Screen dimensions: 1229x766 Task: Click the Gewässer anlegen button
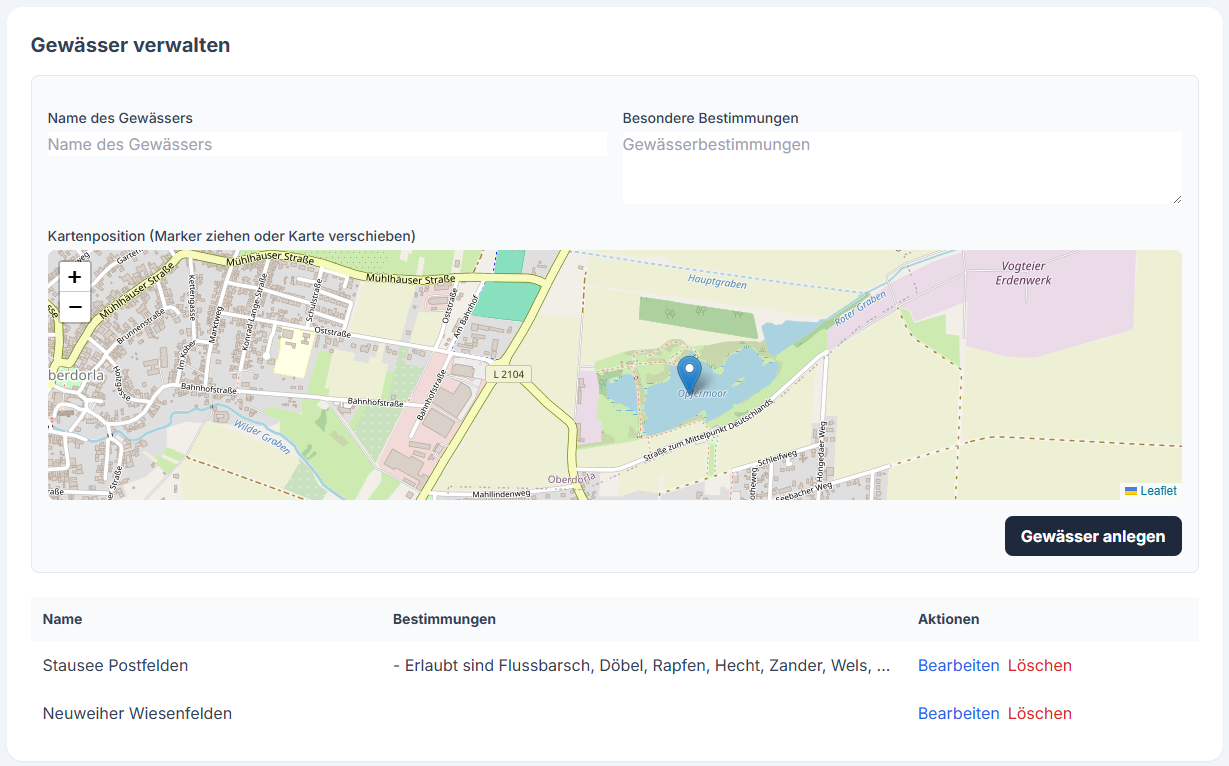point(1093,536)
